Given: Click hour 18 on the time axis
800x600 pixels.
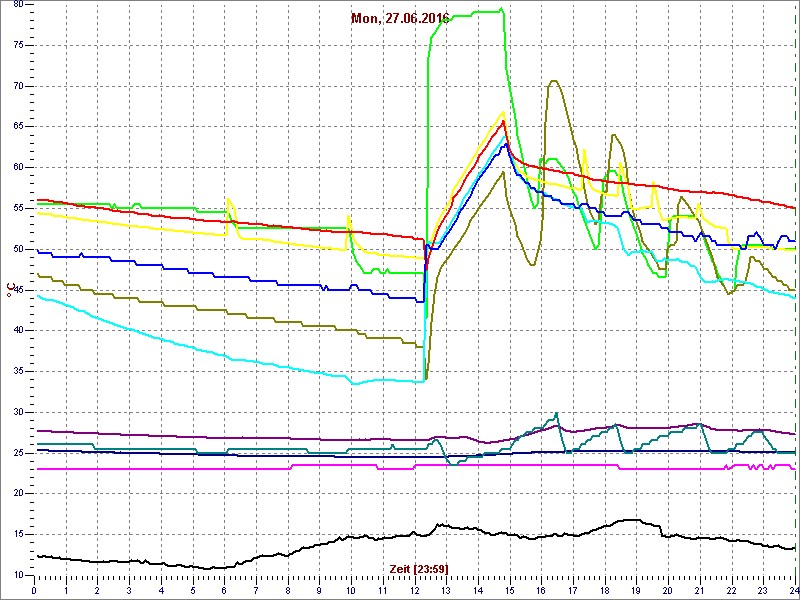Looking at the screenshot, I should click(605, 590).
